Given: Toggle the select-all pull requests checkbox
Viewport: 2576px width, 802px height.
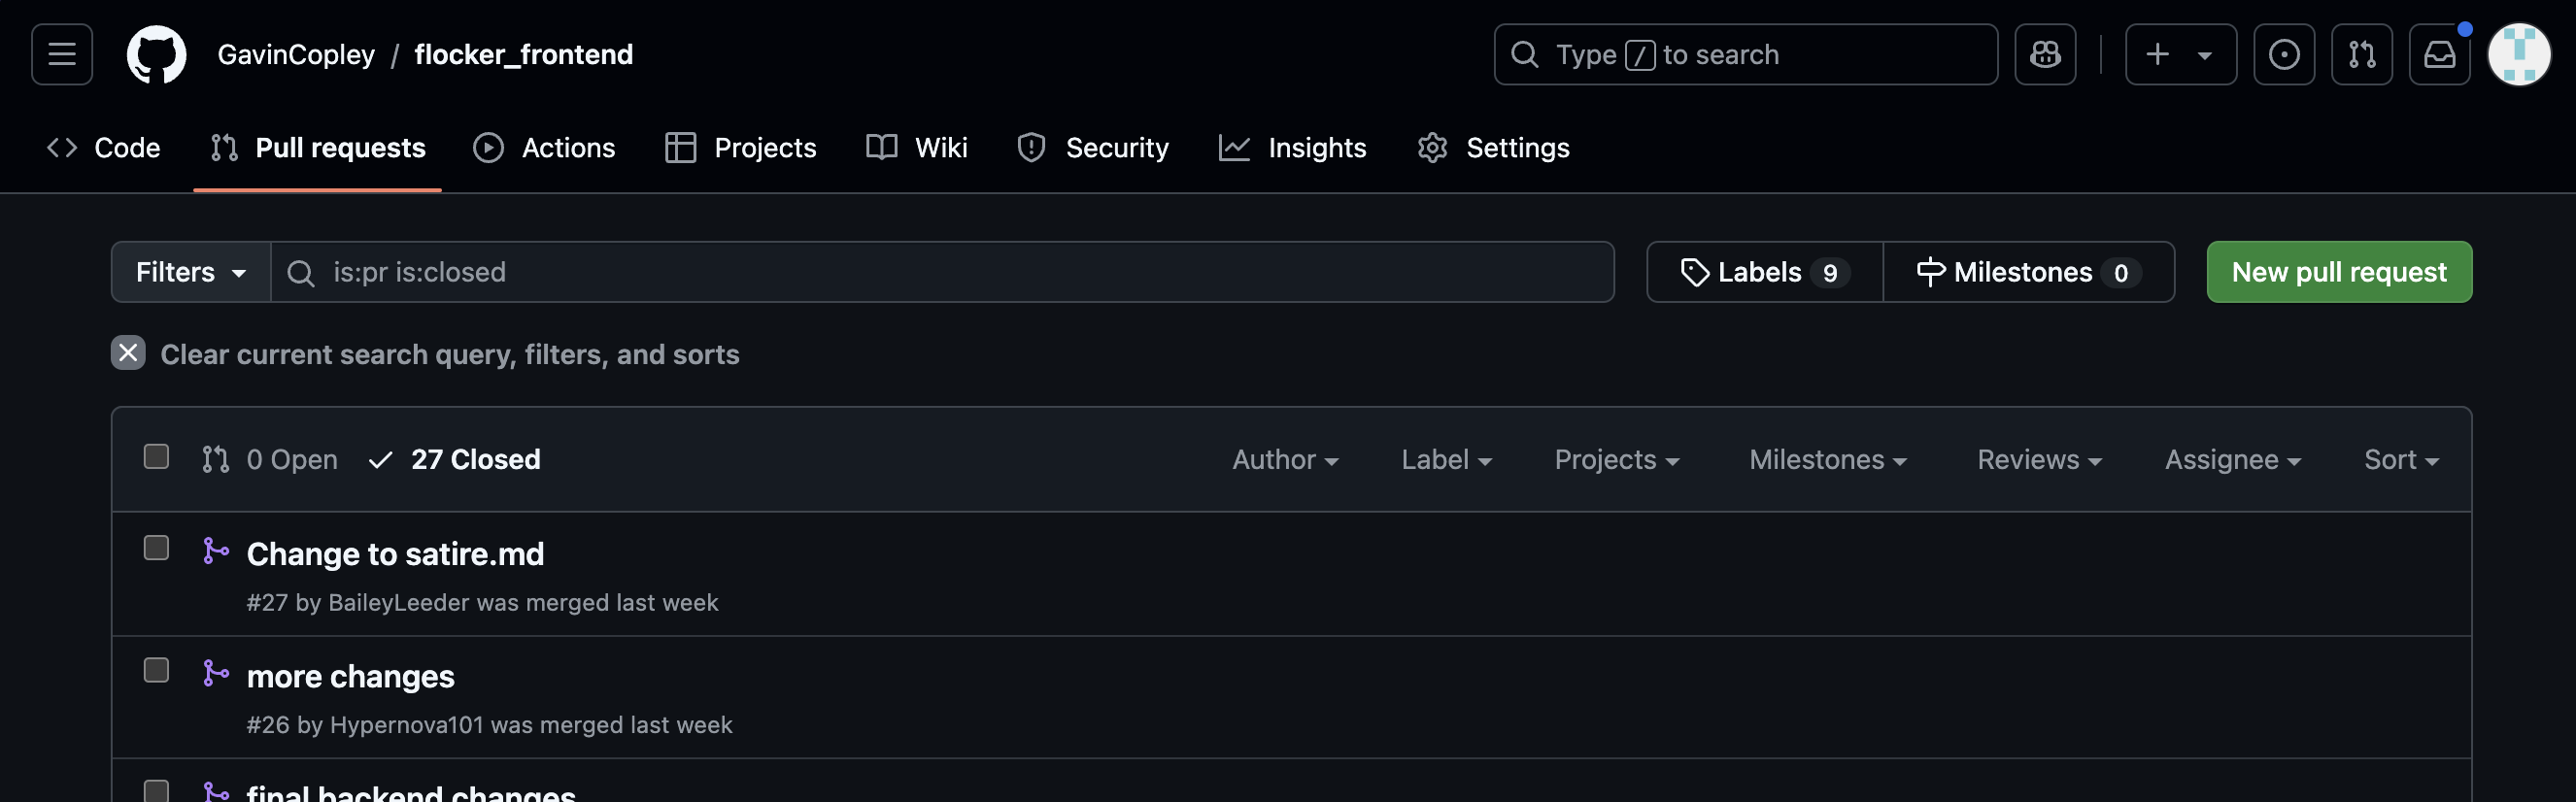Looking at the screenshot, I should point(156,457).
